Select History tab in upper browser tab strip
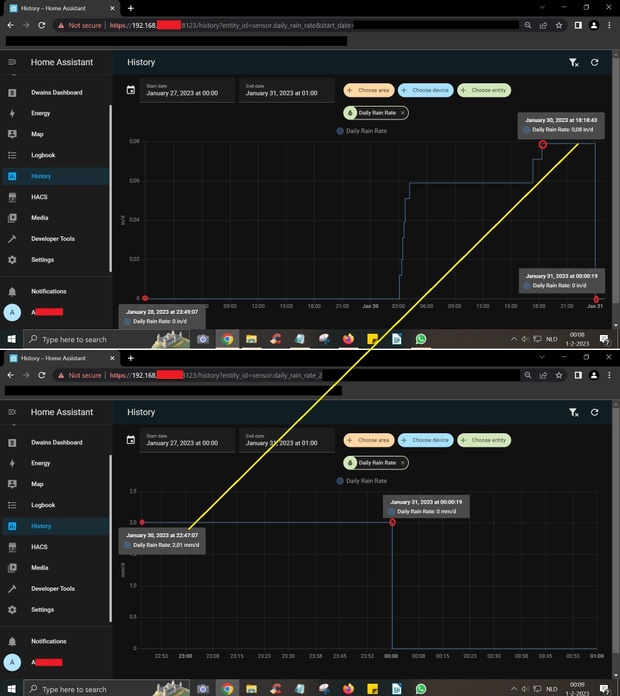 [x=62, y=8]
